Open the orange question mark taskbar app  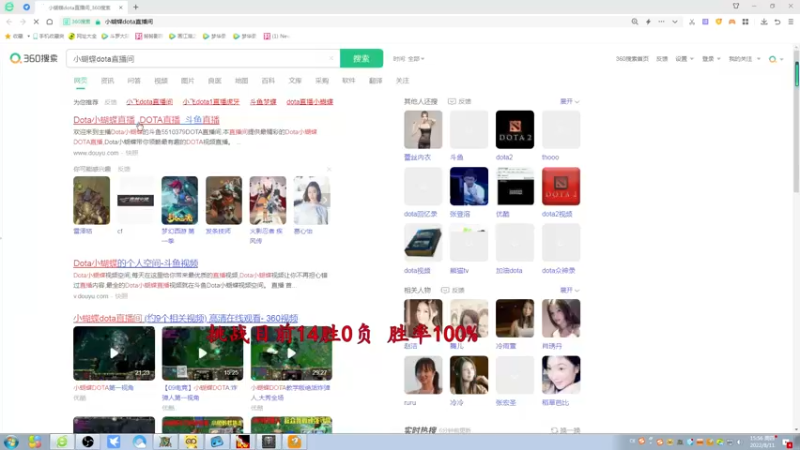294,441
